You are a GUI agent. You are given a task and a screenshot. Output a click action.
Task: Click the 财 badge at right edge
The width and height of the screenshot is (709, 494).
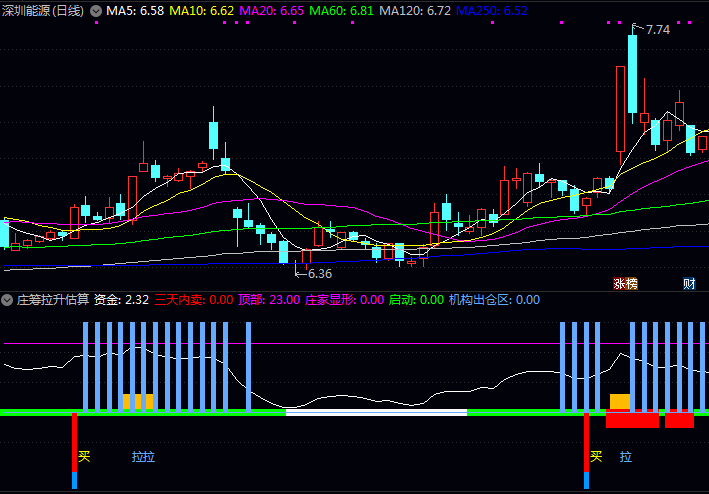coord(689,283)
